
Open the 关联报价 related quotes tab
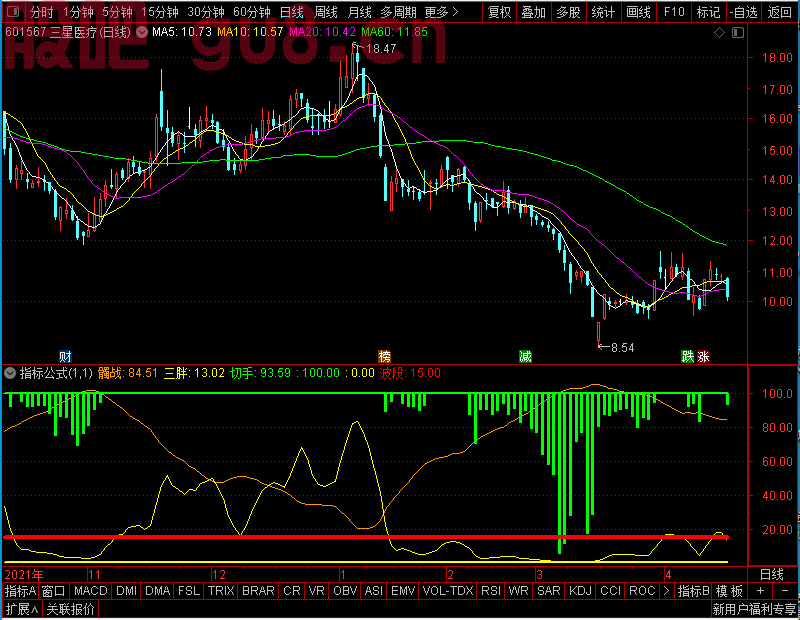point(70,609)
